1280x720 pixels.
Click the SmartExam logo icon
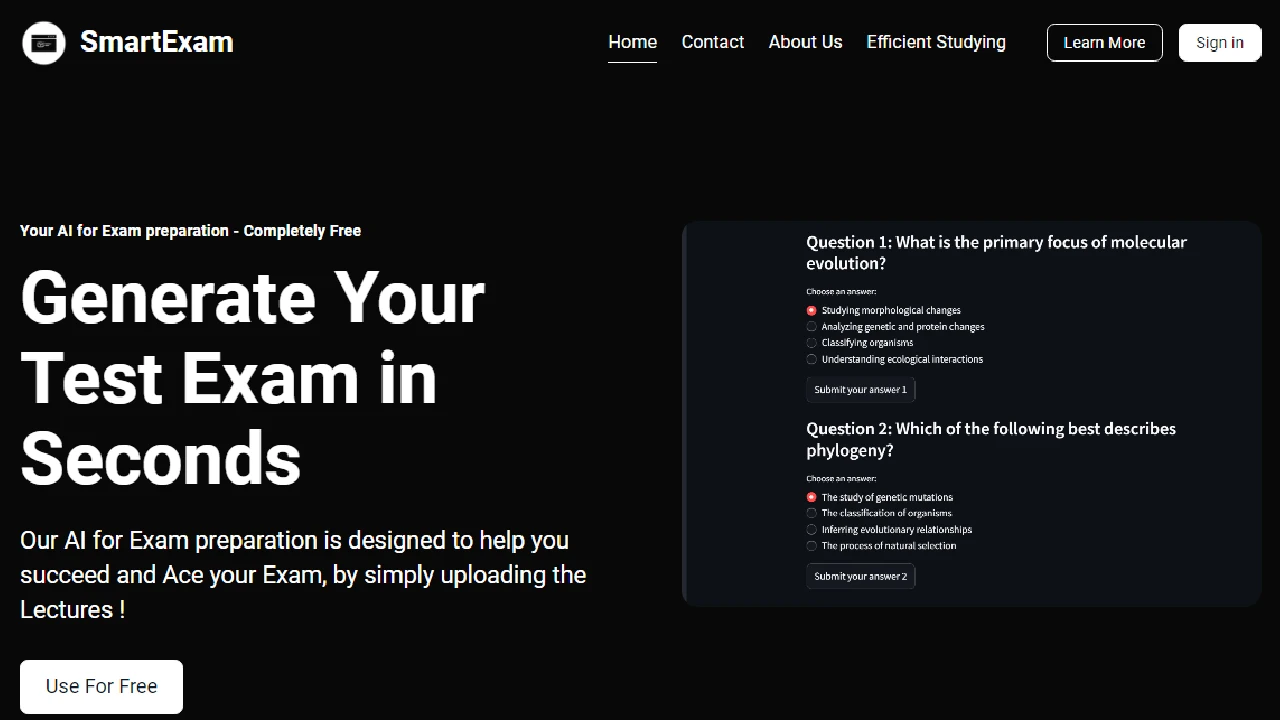tap(43, 43)
